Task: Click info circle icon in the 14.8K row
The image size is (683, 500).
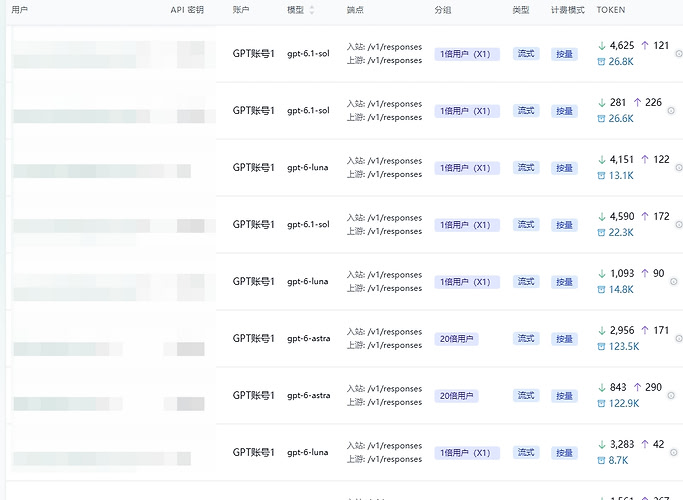Action: (673, 281)
